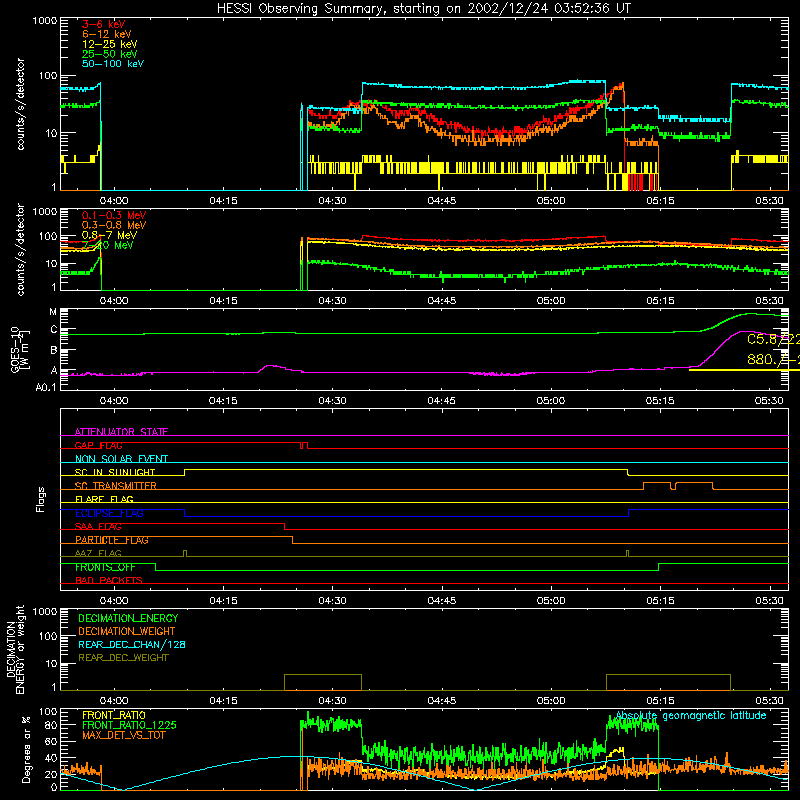
Task: Click the 05:15 tick under the decimation panel
Action: [660, 701]
